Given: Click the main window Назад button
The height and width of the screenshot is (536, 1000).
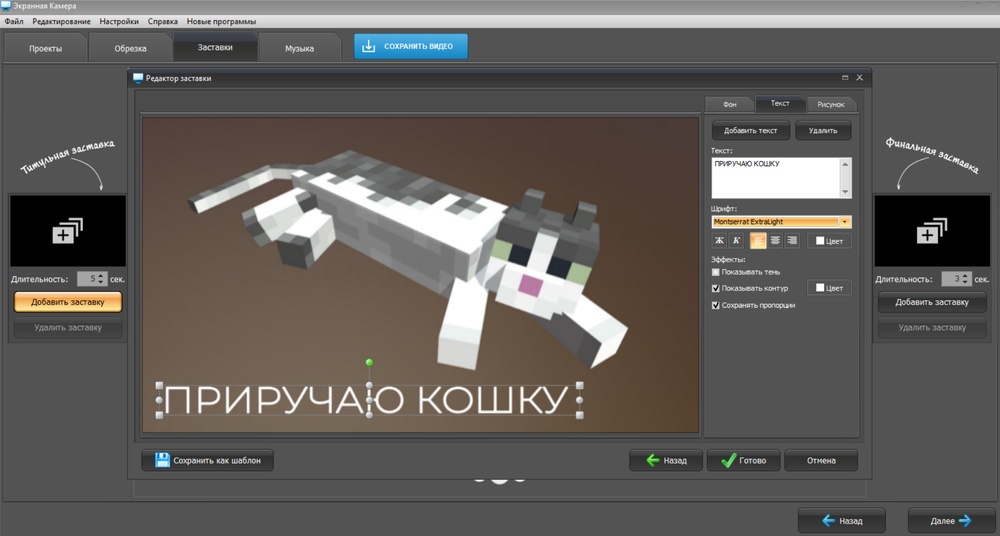Looking at the screenshot, I should [842, 521].
